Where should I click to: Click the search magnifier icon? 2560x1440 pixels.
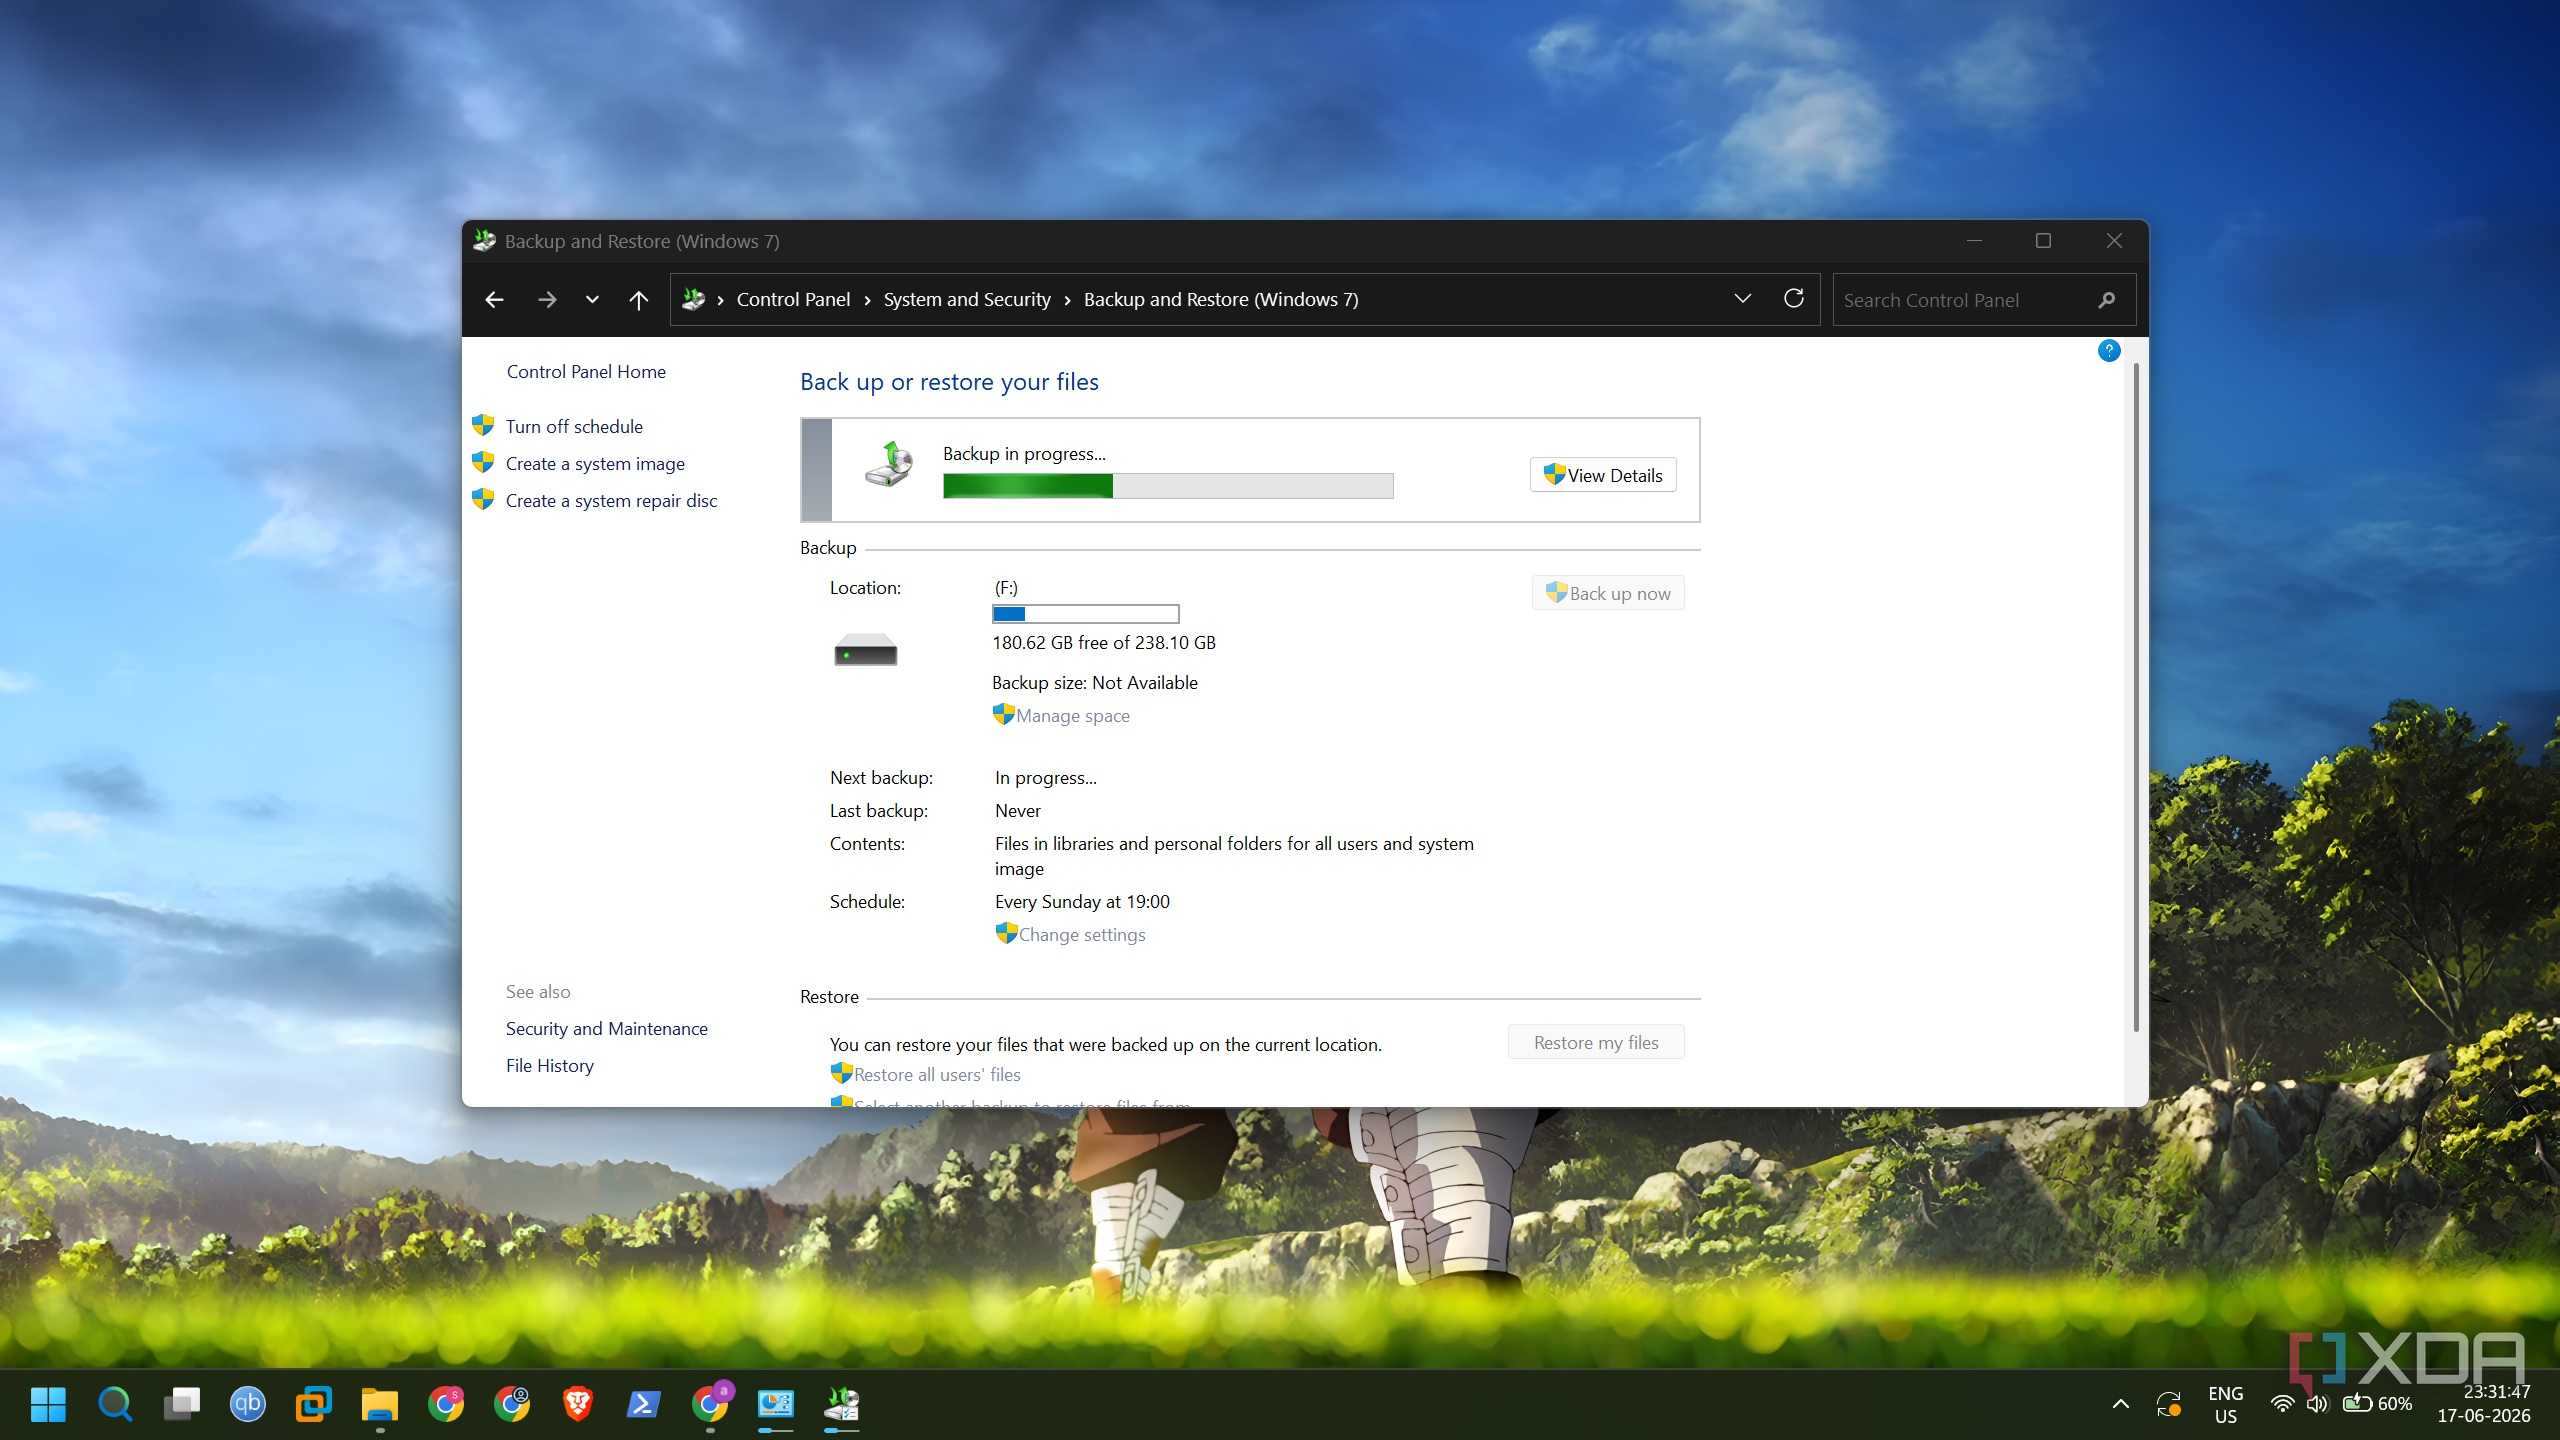[2107, 300]
